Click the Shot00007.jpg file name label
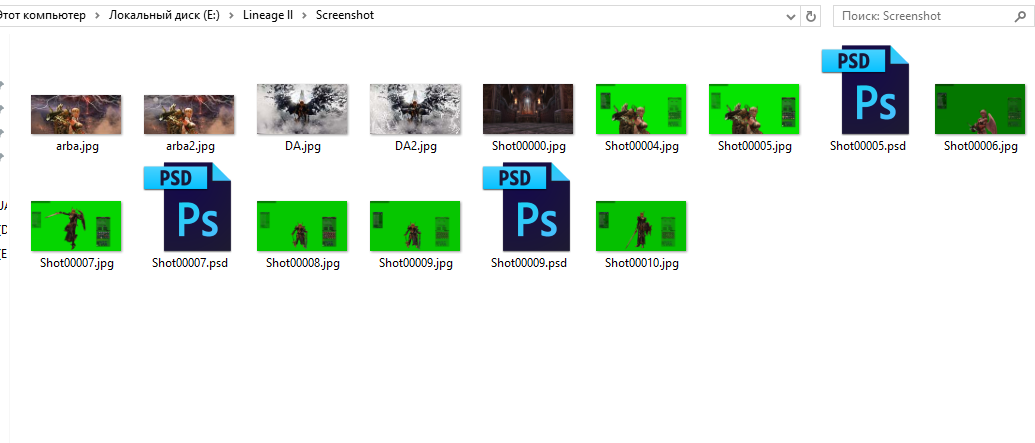The width and height of the screenshot is (1035, 443). (77, 263)
